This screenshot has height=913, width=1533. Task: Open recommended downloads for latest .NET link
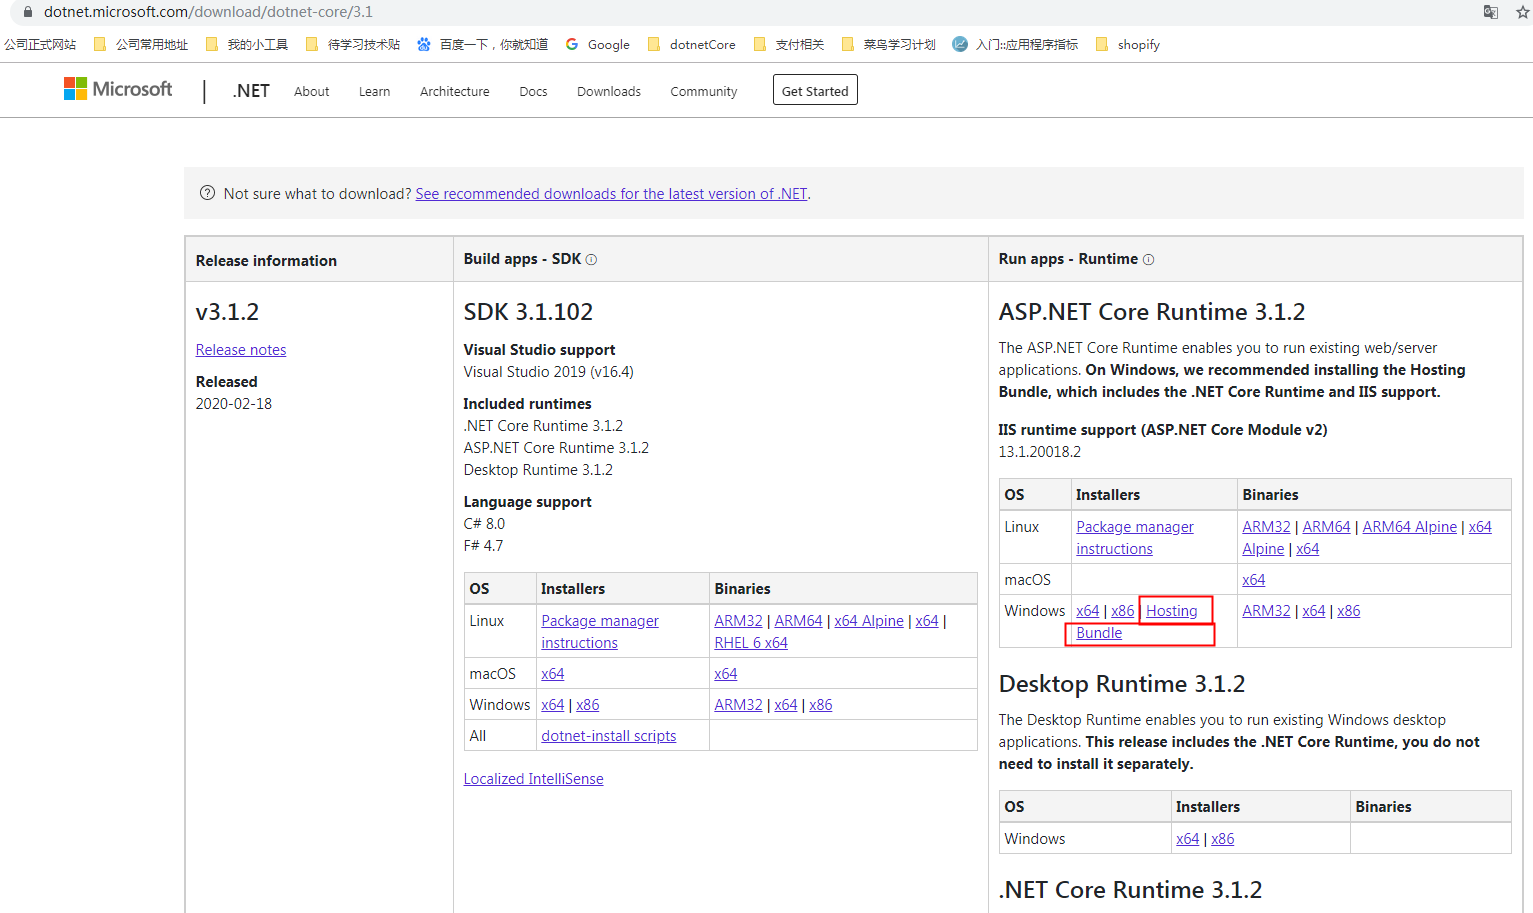(x=611, y=194)
